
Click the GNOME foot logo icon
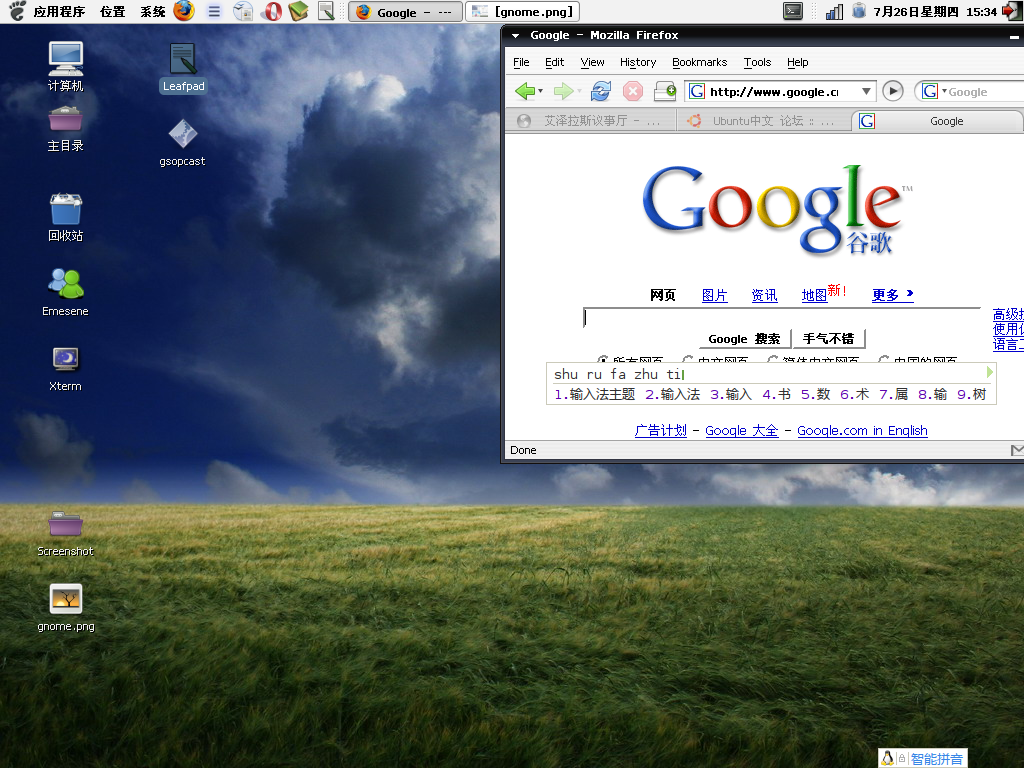[17, 11]
